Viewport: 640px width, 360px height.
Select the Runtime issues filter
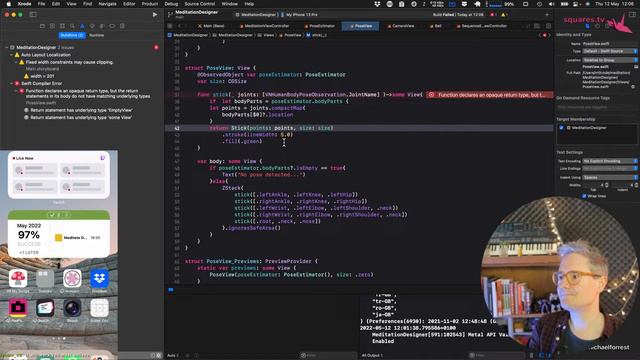point(97,35)
